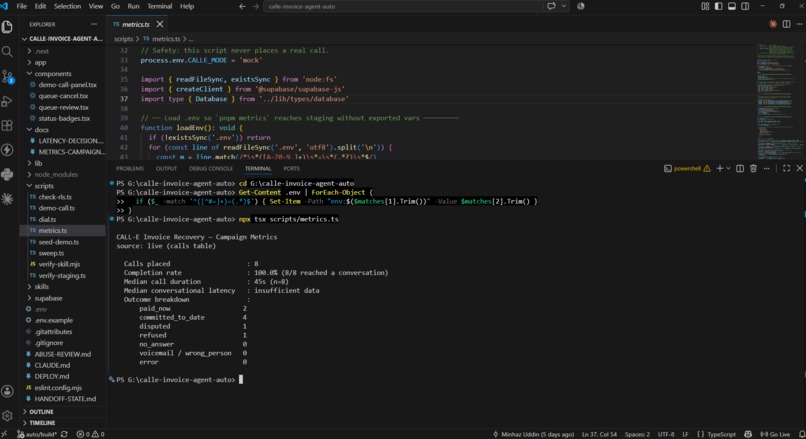
Task: Switch to the PORTS tab
Action: (291, 169)
